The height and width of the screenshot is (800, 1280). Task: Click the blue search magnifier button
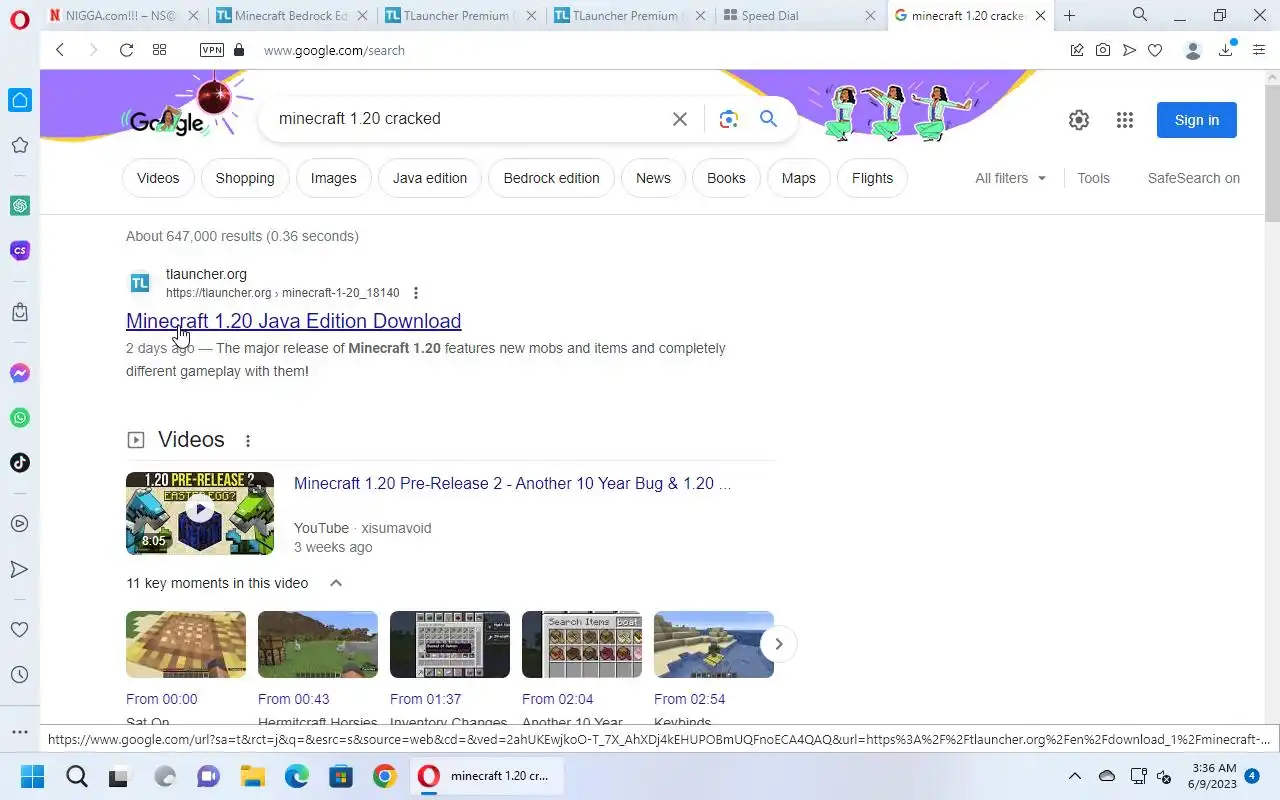tap(768, 119)
